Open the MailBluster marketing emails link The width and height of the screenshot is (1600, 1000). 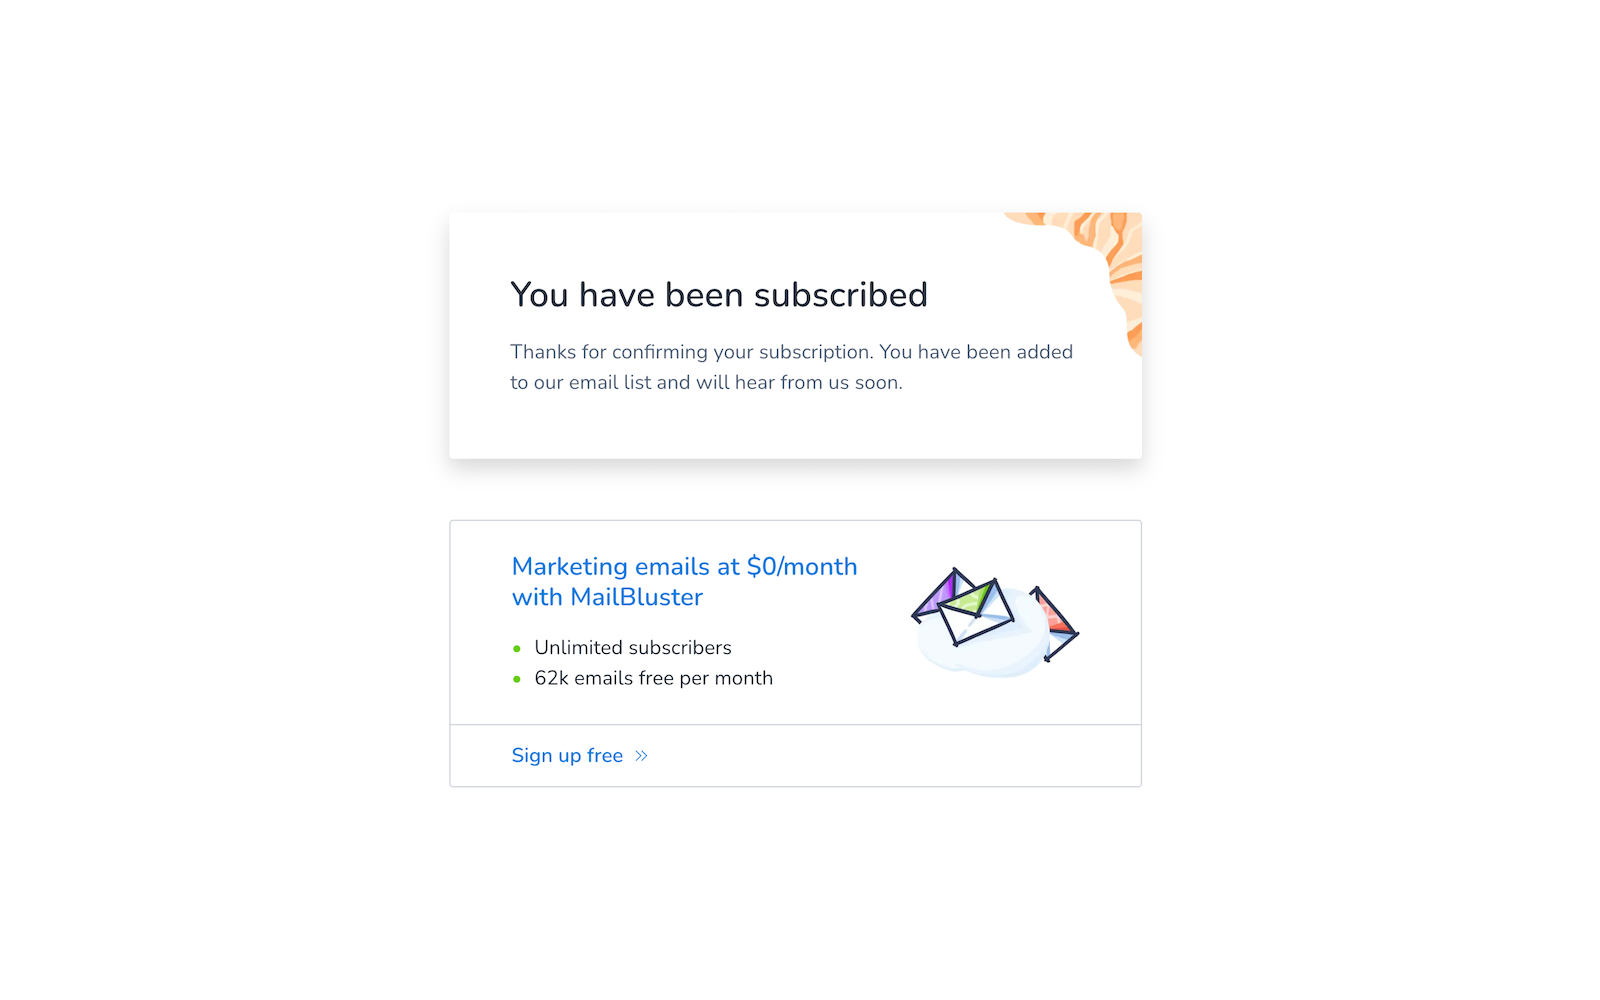(x=683, y=581)
